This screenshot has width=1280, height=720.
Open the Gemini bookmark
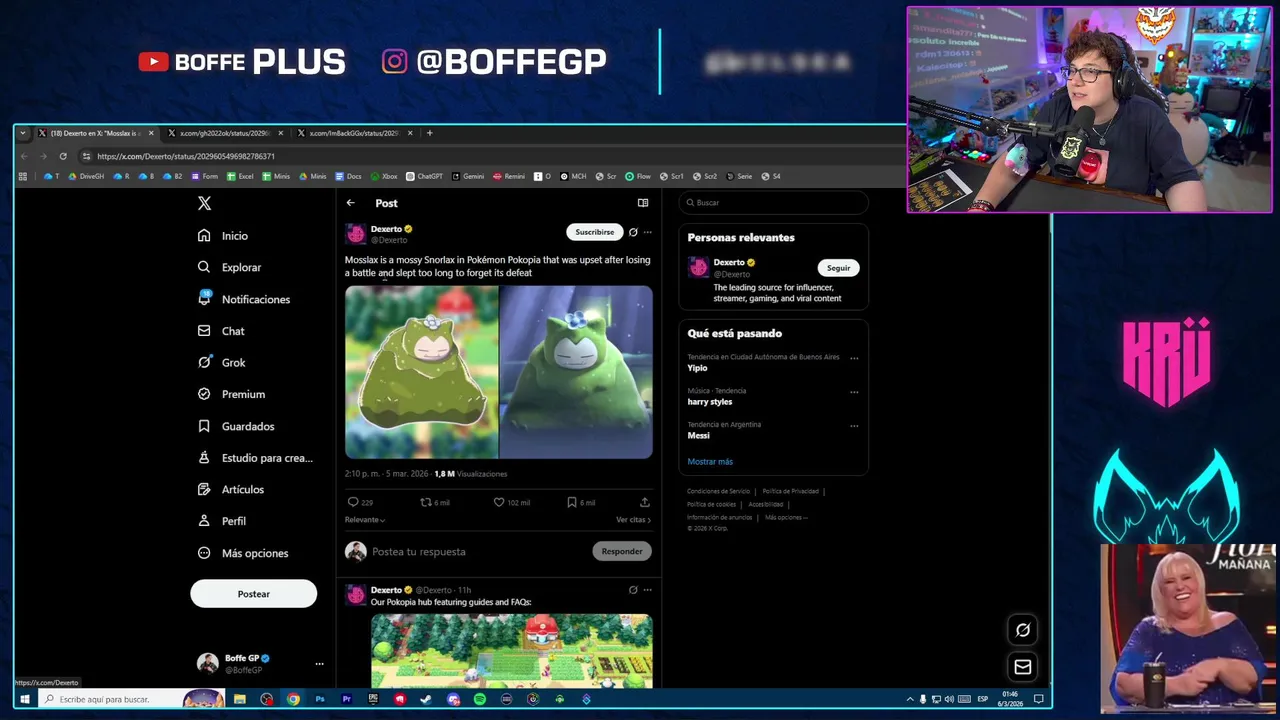[x=468, y=176]
